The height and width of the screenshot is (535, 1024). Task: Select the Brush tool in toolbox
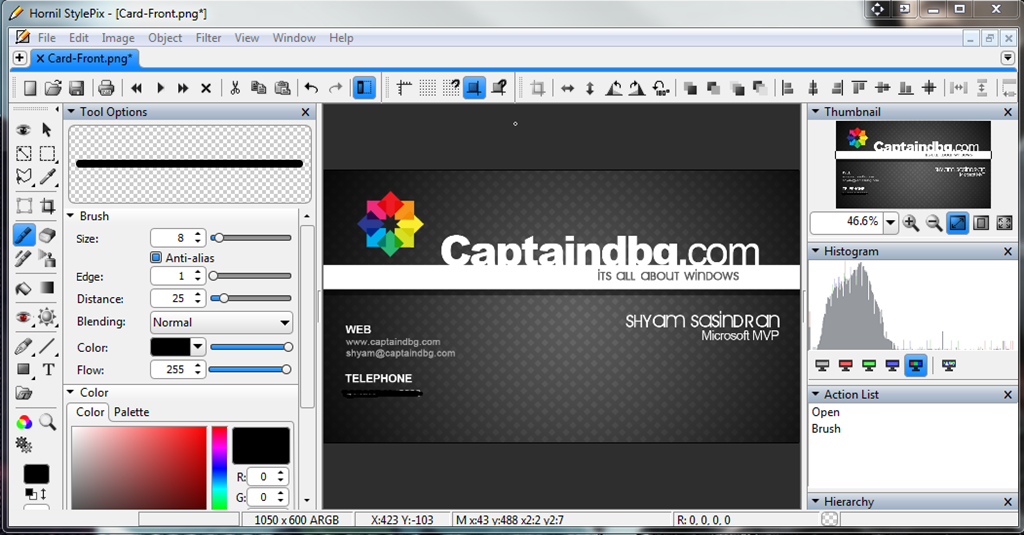[24, 235]
